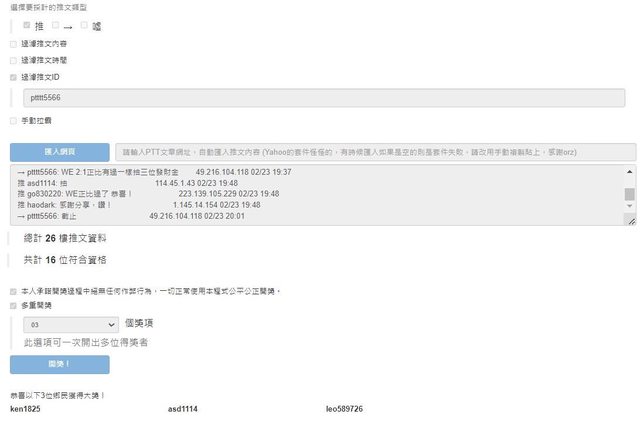Enable the 過濾推文時間 filter checkbox
The image size is (640, 421).
13,60
